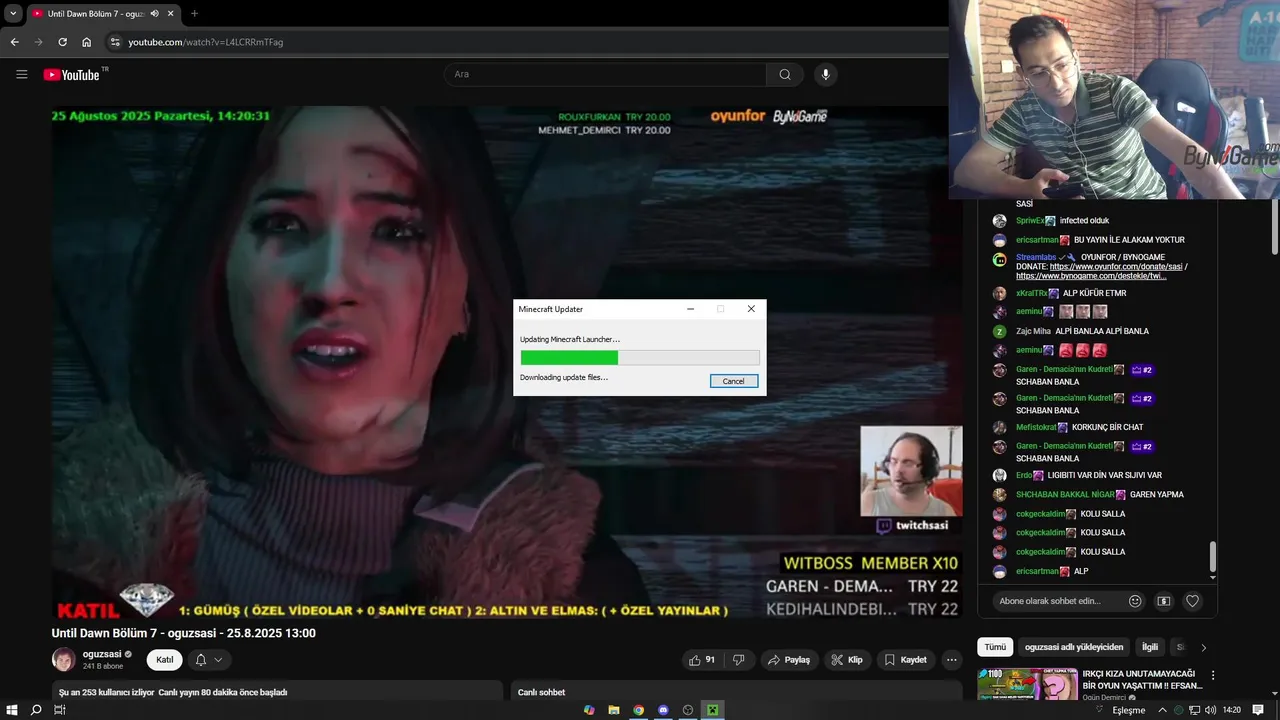The width and height of the screenshot is (1280, 720).
Task: Click the Klip button
Action: point(846,660)
